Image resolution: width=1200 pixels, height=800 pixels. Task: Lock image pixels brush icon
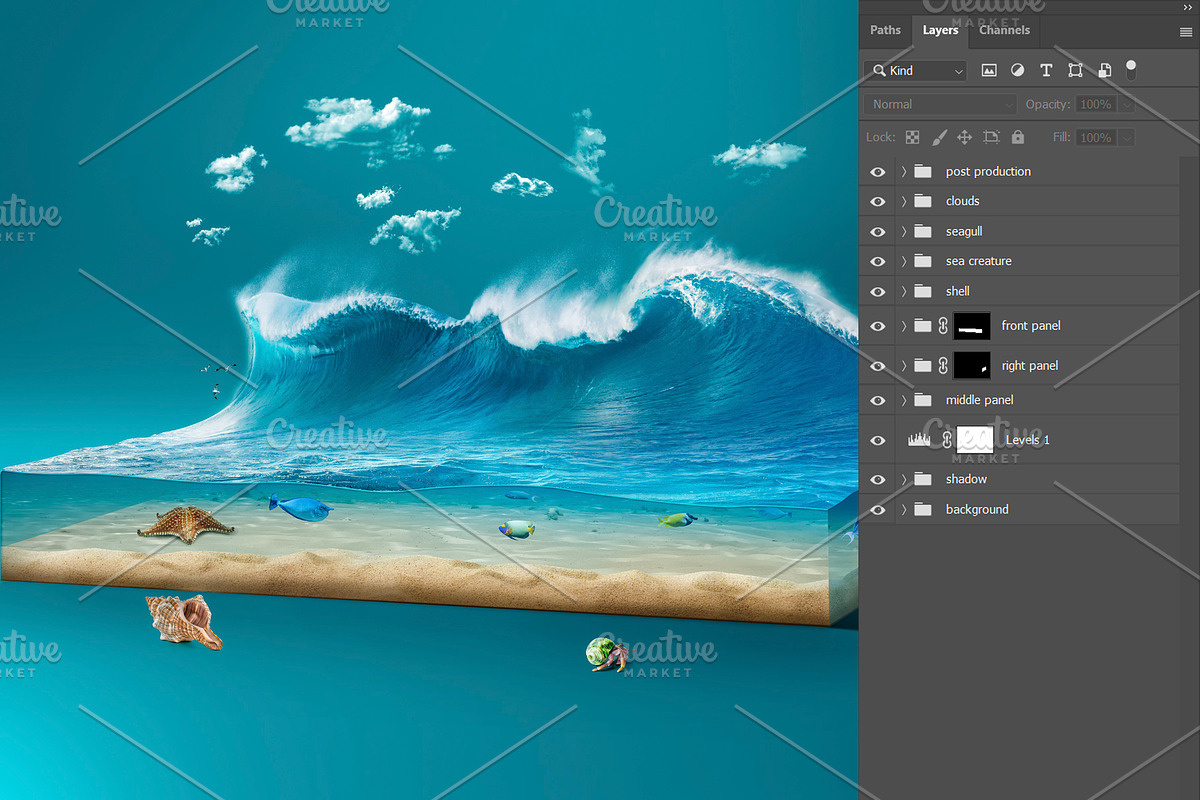(x=939, y=137)
